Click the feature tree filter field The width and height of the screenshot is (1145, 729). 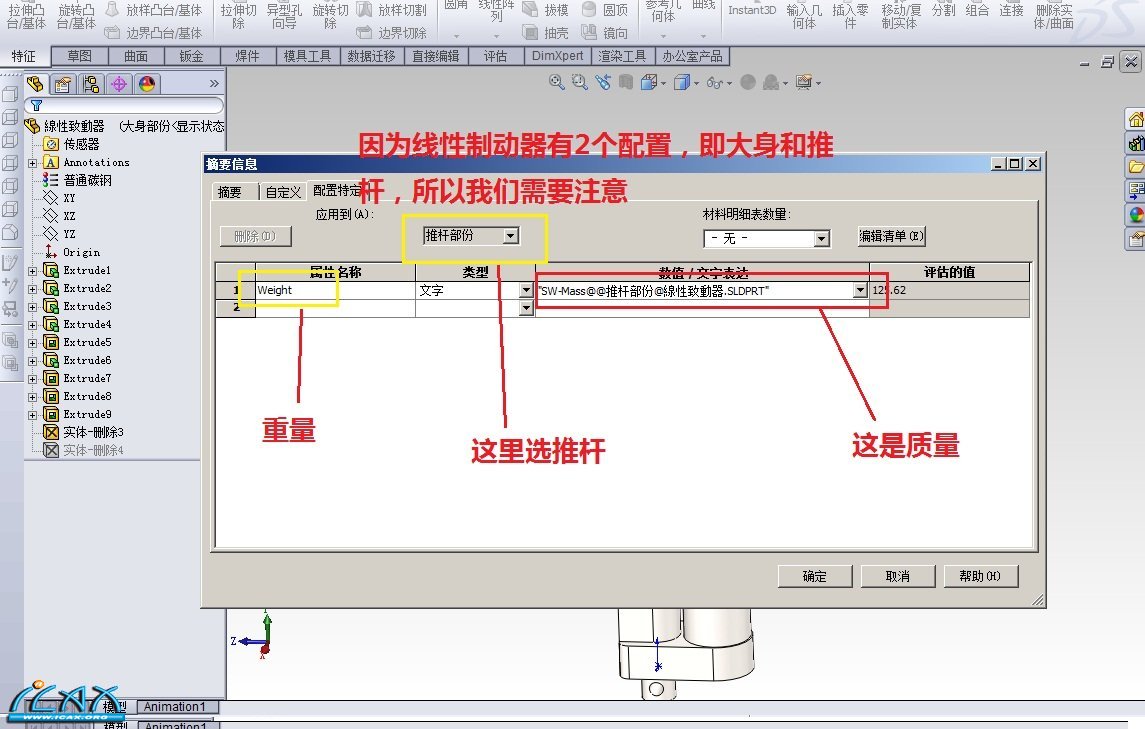124,105
